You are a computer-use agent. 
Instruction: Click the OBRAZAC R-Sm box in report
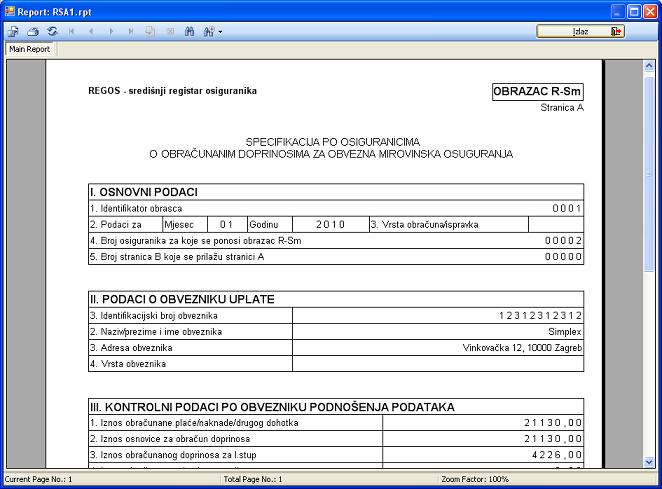tap(537, 91)
